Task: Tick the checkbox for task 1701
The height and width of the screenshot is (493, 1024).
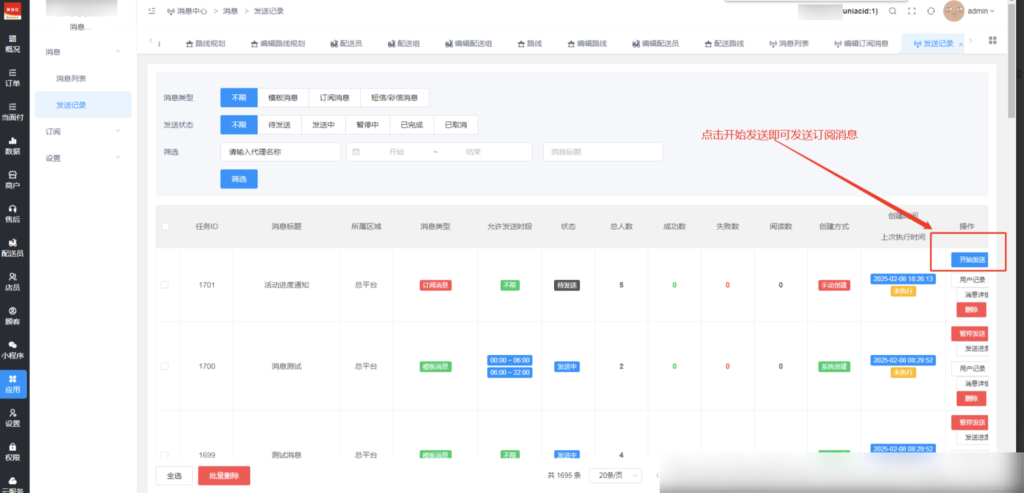Action: click(x=165, y=285)
